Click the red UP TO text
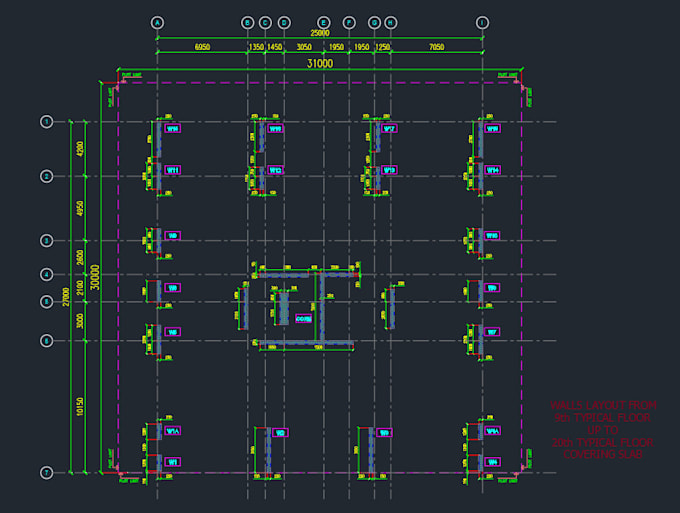Viewport: 680px width, 513px height. click(603, 430)
